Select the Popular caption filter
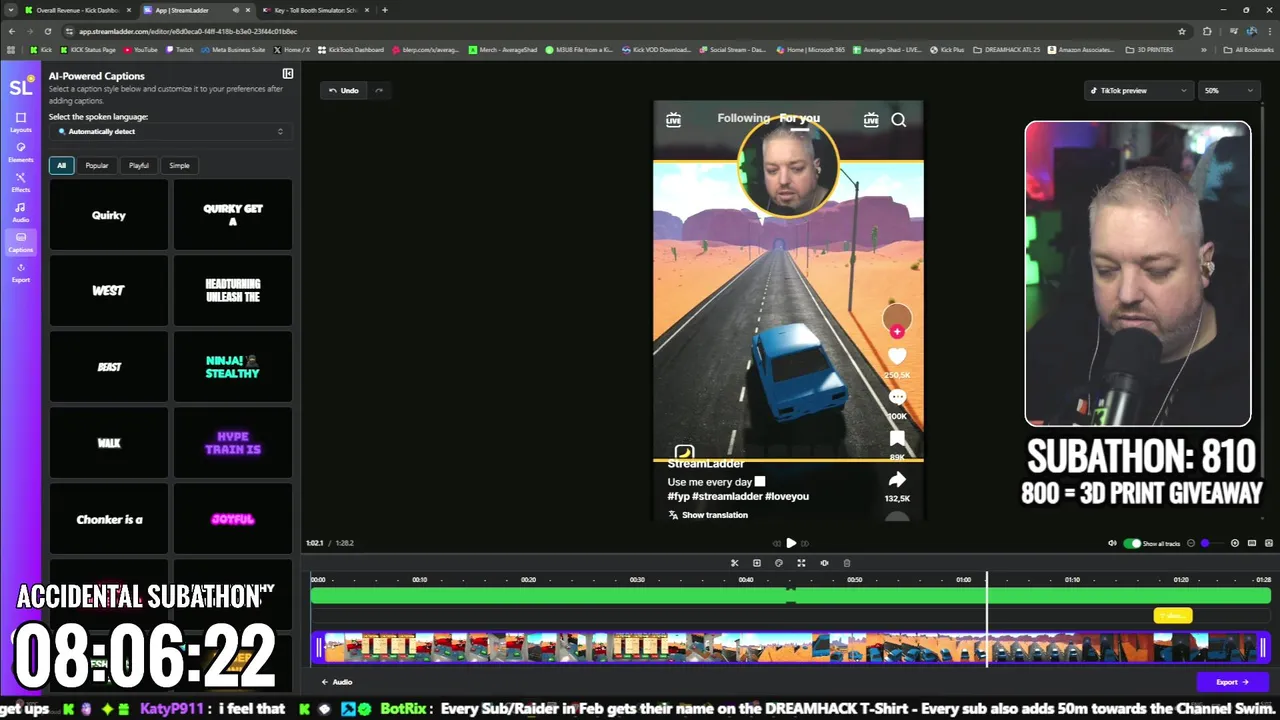This screenshot has width=1280, height=720. coord(97,165)
